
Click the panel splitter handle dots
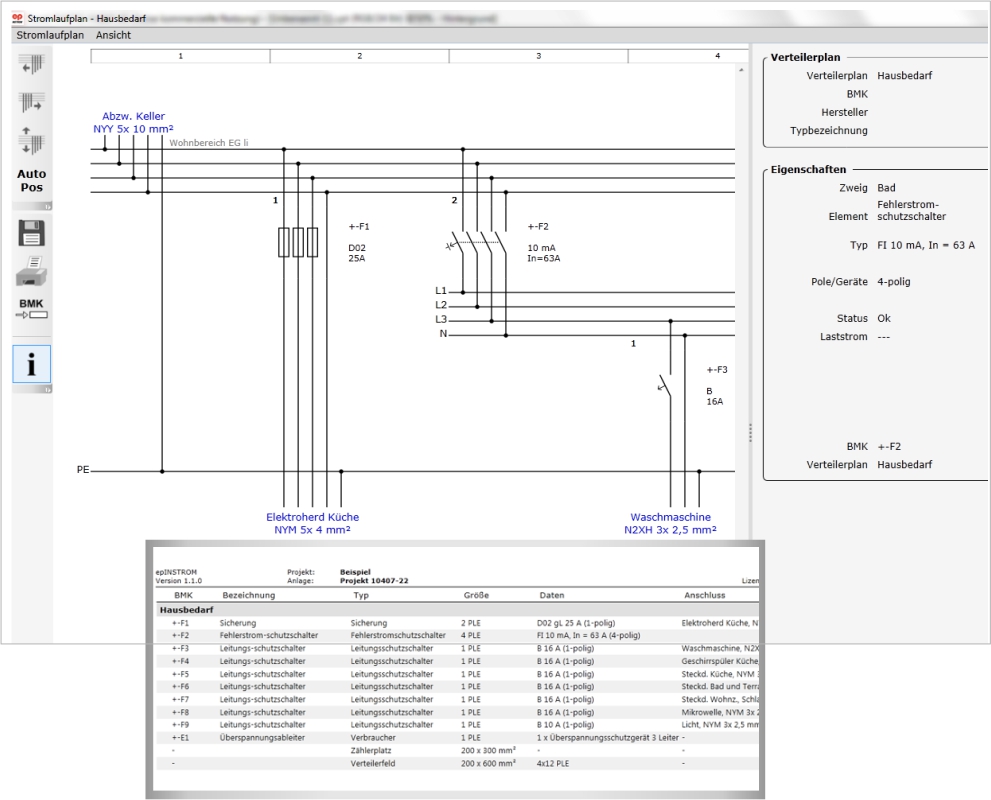750,433
